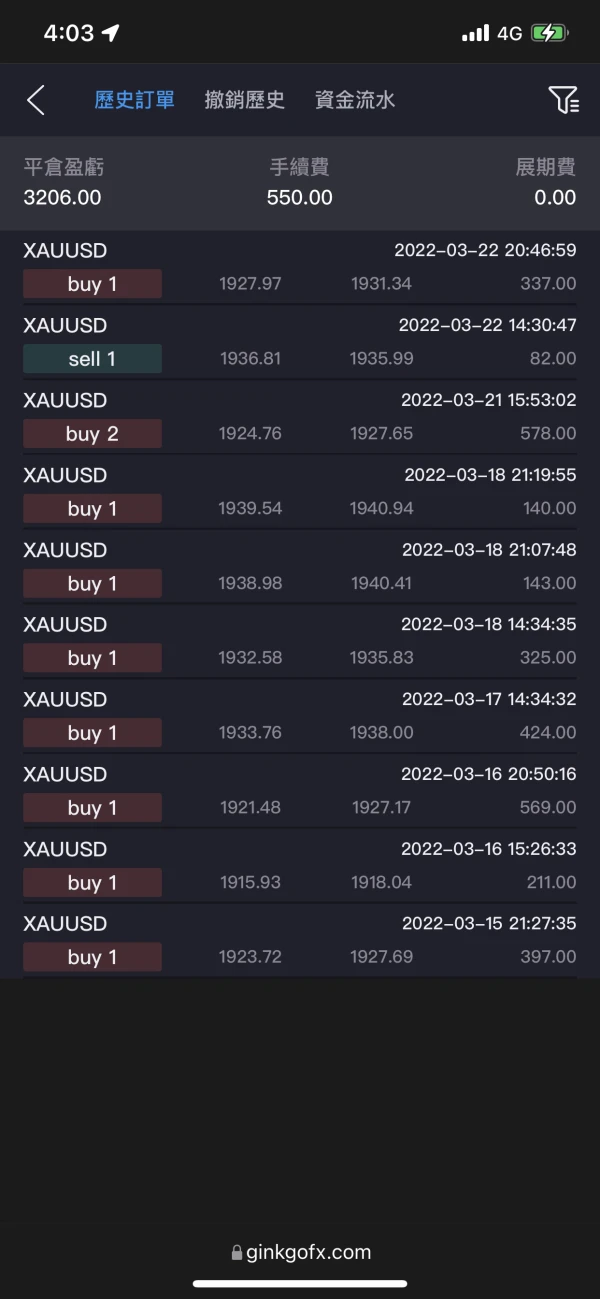The height and width of the screenshot is (1299, 600).
Task: Tap the cellular signal bars icon
Action: tap(475, 34)
